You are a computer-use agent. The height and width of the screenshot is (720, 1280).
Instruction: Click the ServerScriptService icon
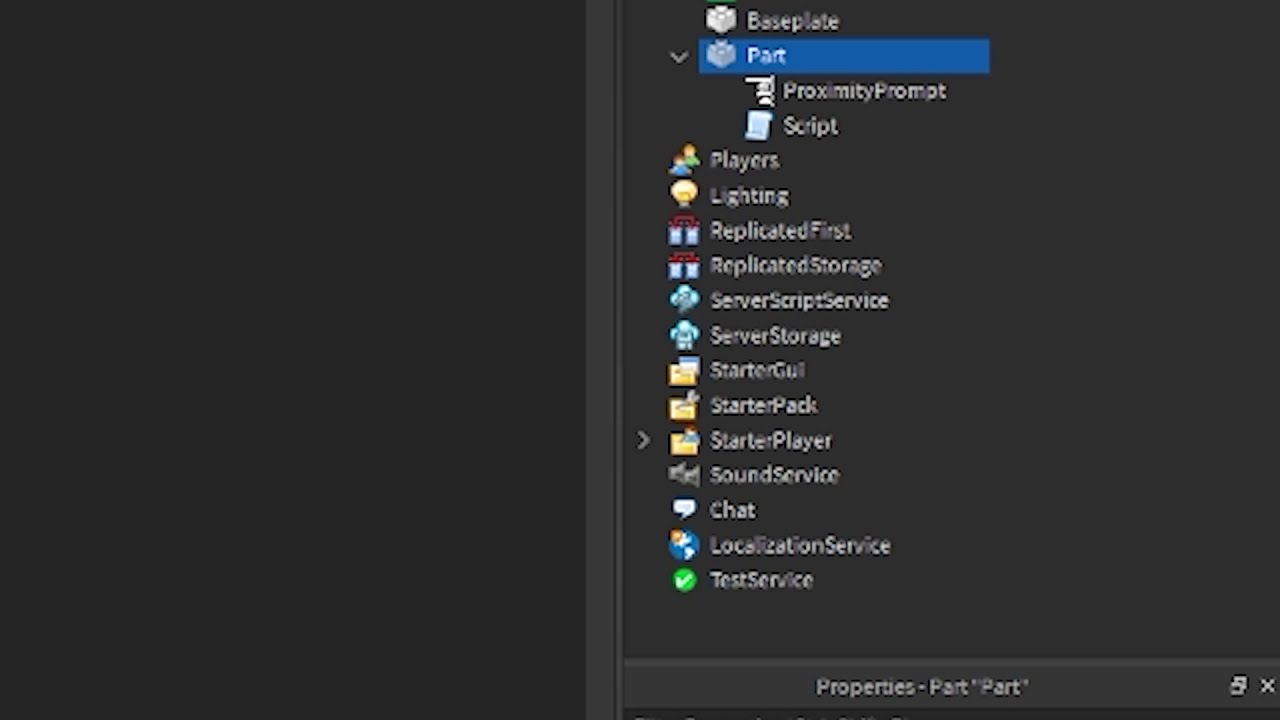click(685, 300)
